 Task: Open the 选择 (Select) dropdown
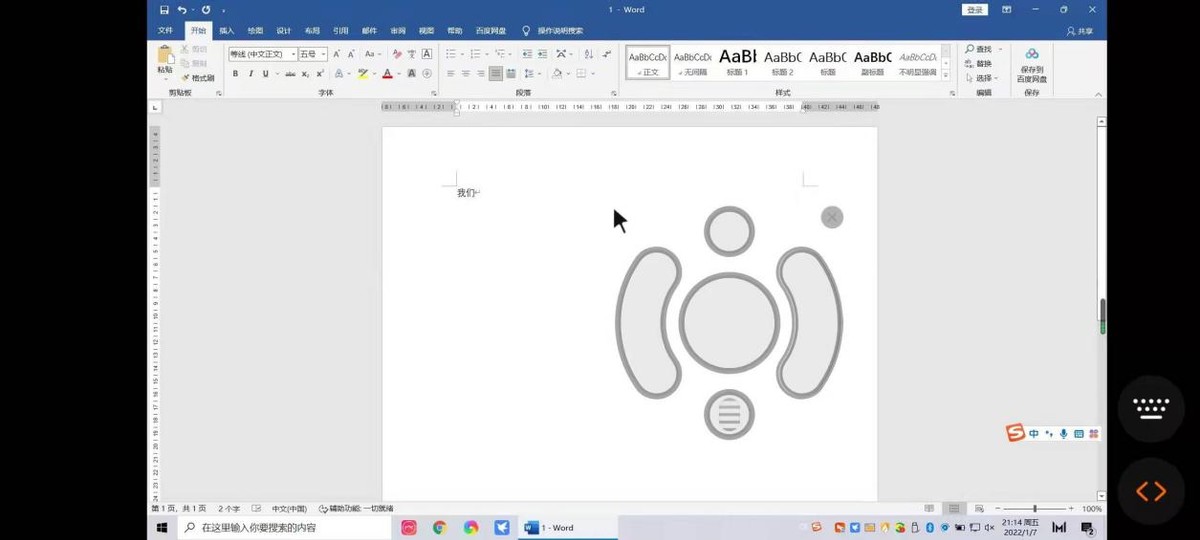[982, 78]
